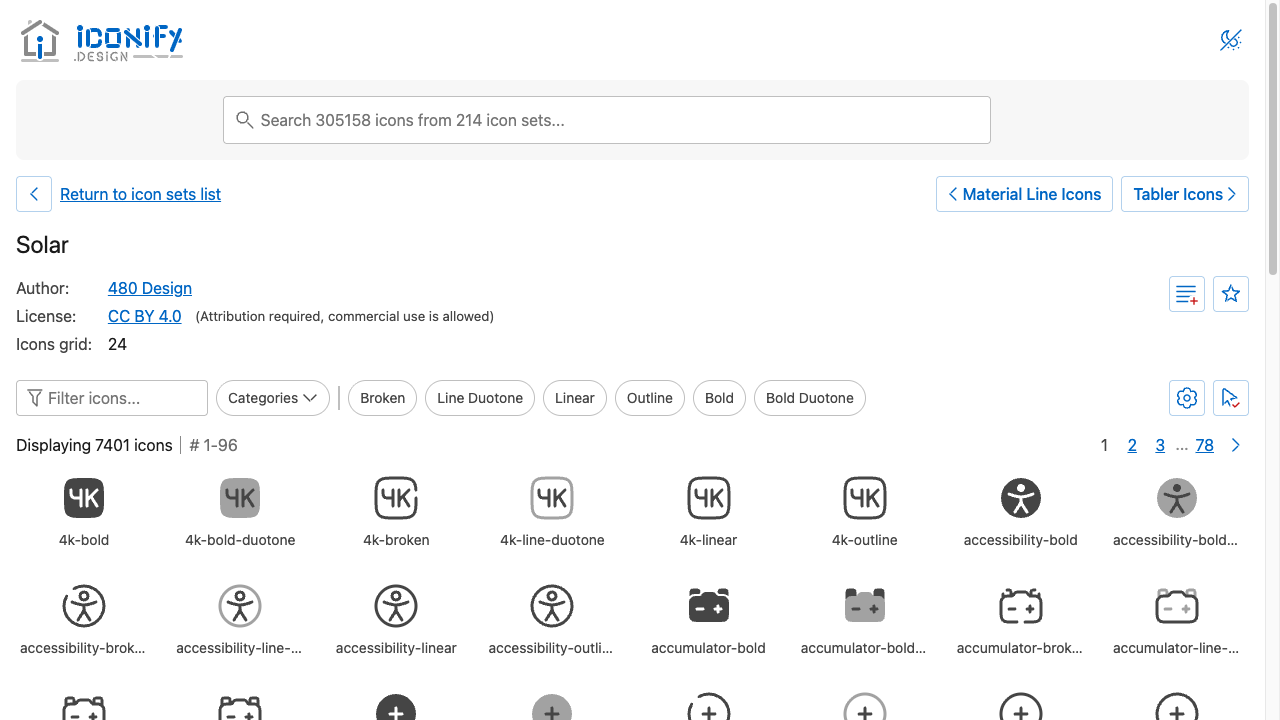Click the next page chevron arrow
This screenshot has width=1280, height=720.
pos(1236,446)
